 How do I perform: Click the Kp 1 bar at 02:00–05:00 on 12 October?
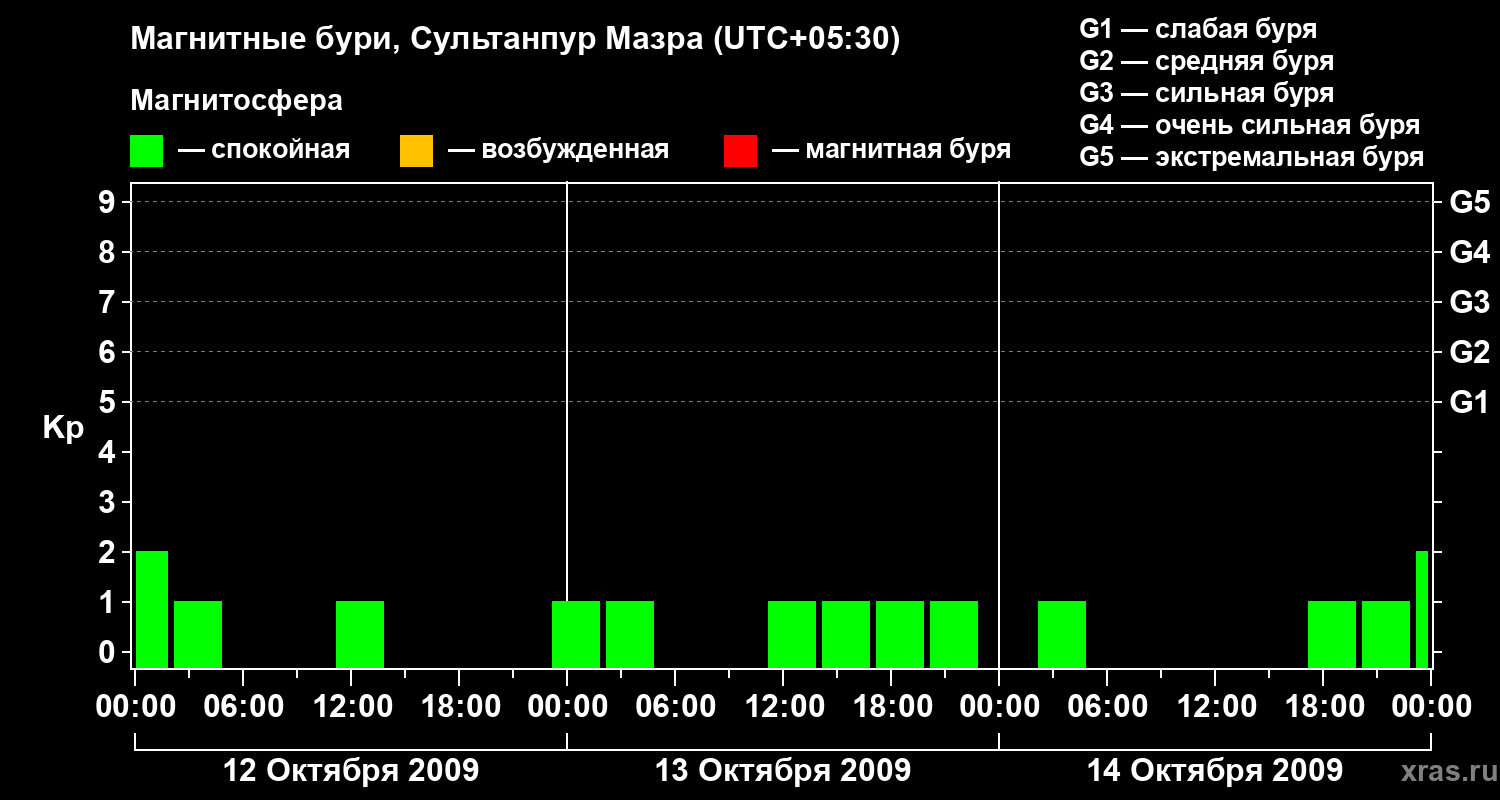[x=198, y=634]
